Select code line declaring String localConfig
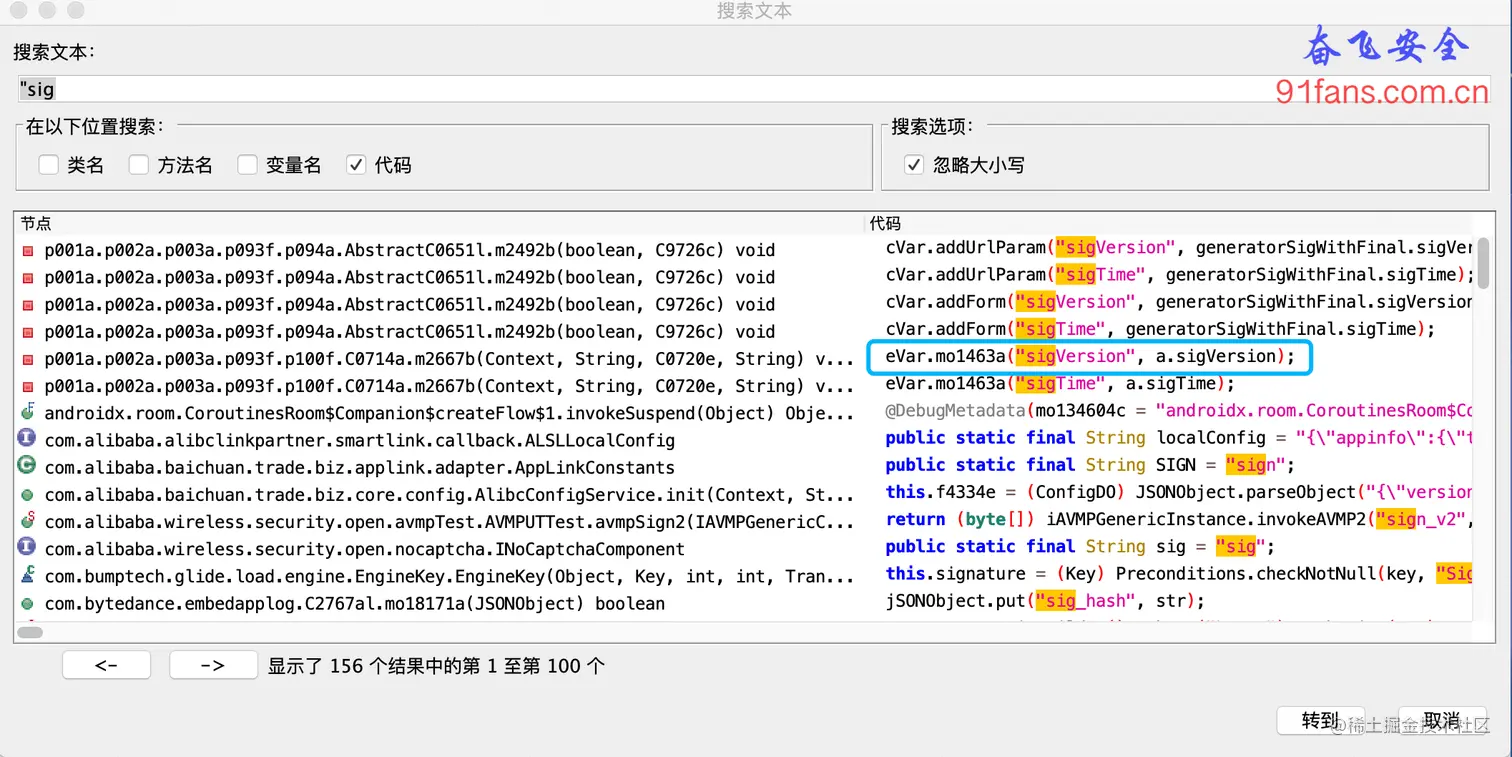This screenshot has height=757, width=1512. coord(1179,438)
